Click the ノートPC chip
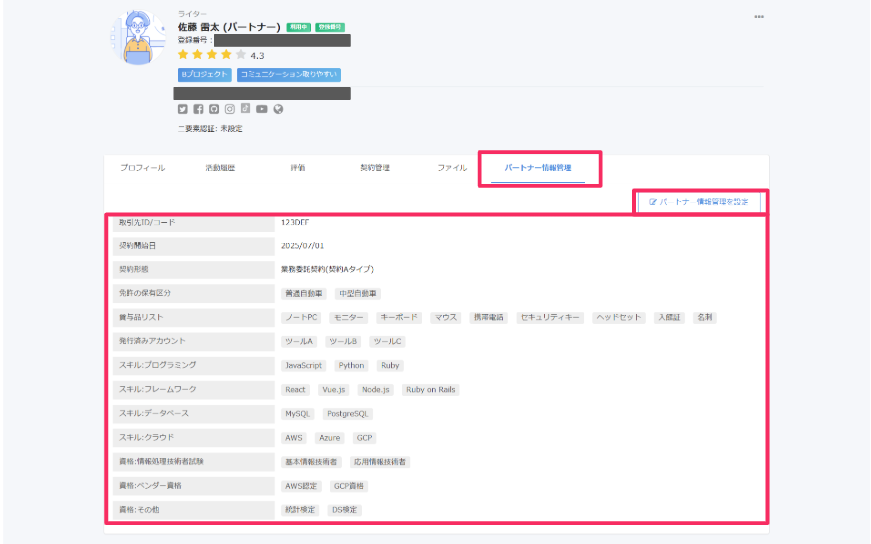The image size is (871, 544). 301,317
